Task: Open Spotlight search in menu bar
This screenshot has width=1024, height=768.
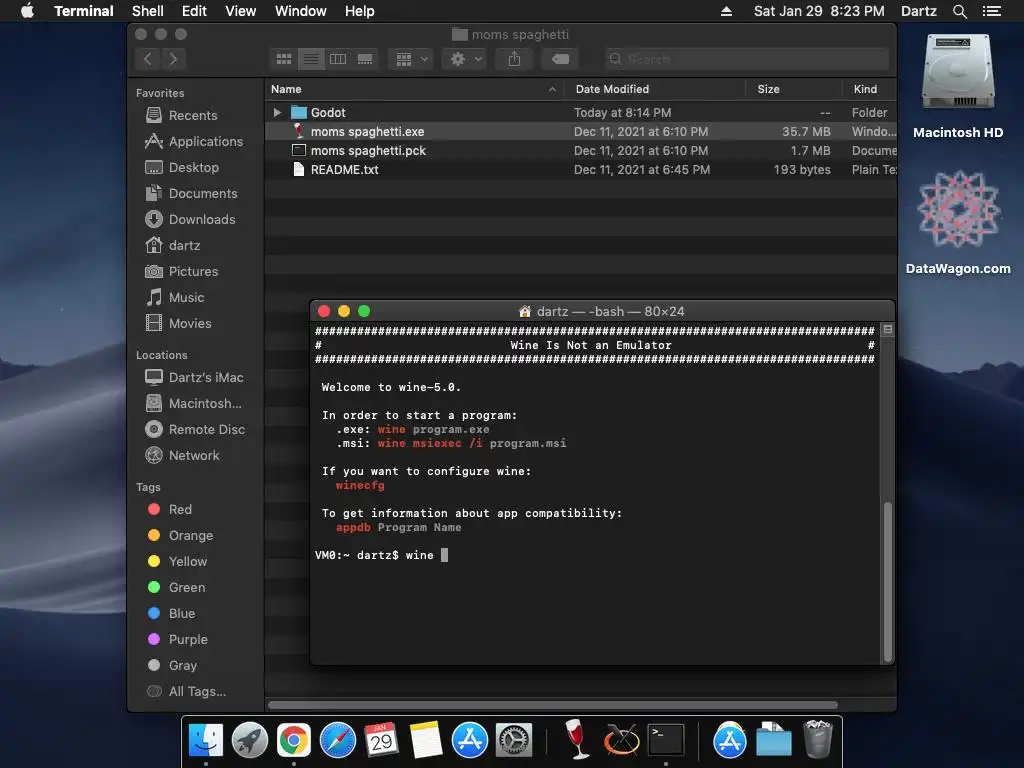Action: pos(959,11)
